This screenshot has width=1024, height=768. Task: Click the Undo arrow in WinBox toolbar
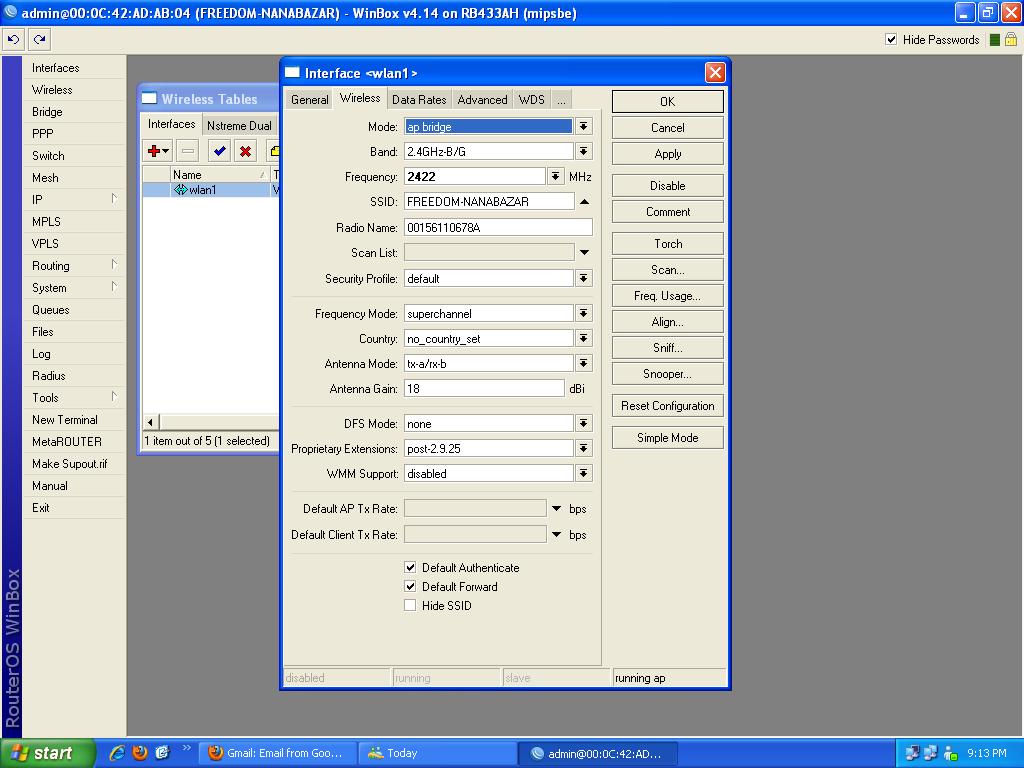point(13,40)
